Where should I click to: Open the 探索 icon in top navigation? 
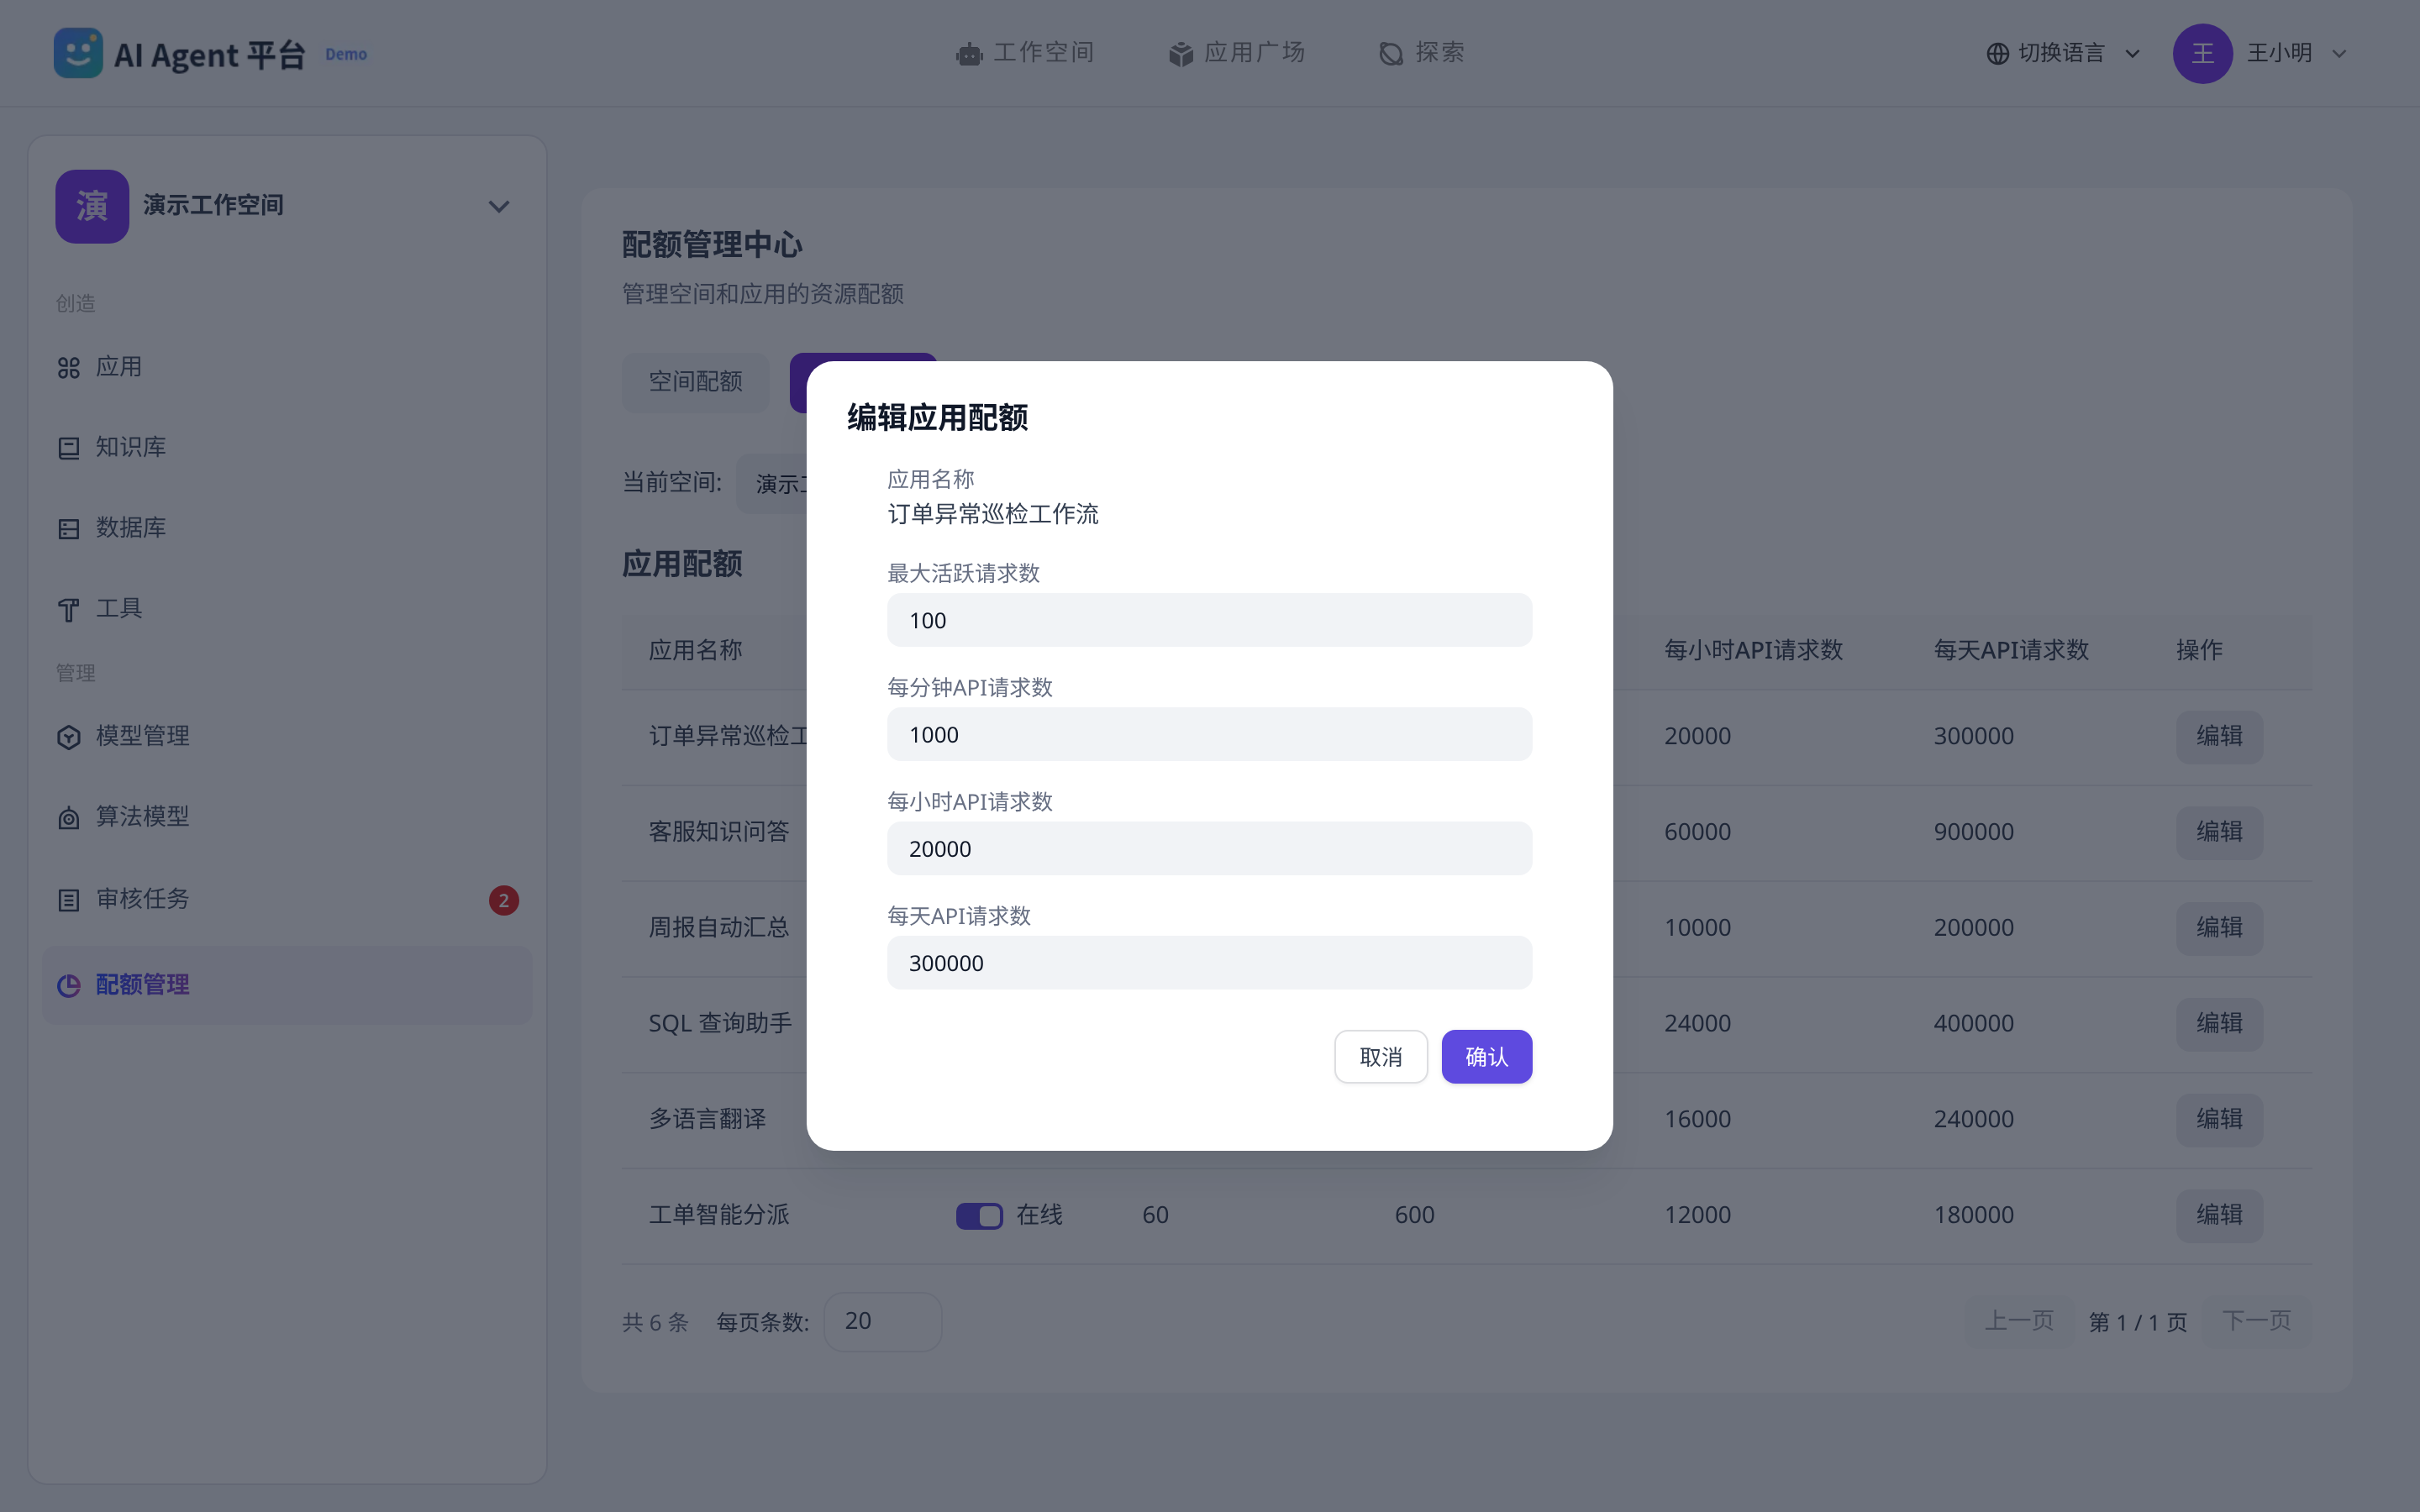1391,54
